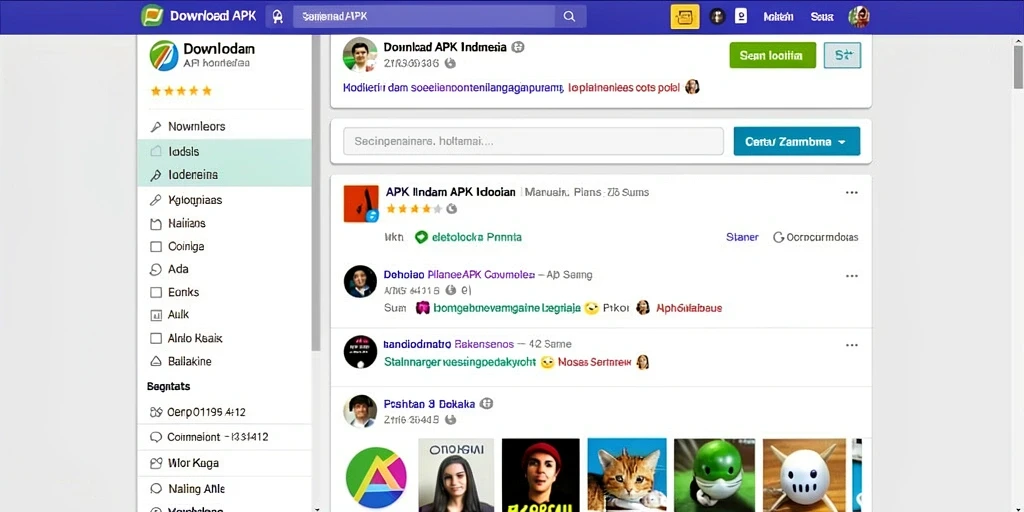Click the green checkmark badge near eletolocka Pnnnta
This screenshot has height=512, width=1024.
click(421, 238)
